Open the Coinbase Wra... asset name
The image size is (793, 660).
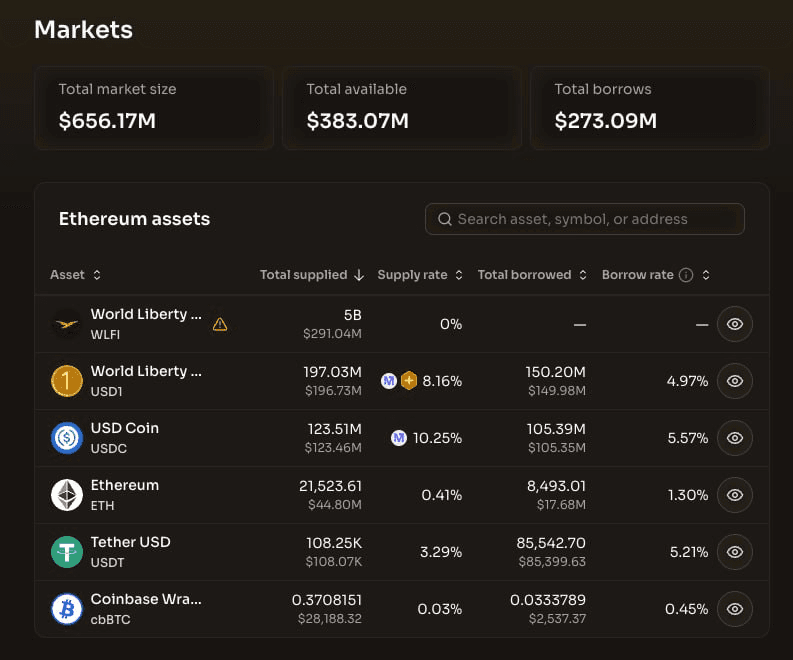(146, 599)
